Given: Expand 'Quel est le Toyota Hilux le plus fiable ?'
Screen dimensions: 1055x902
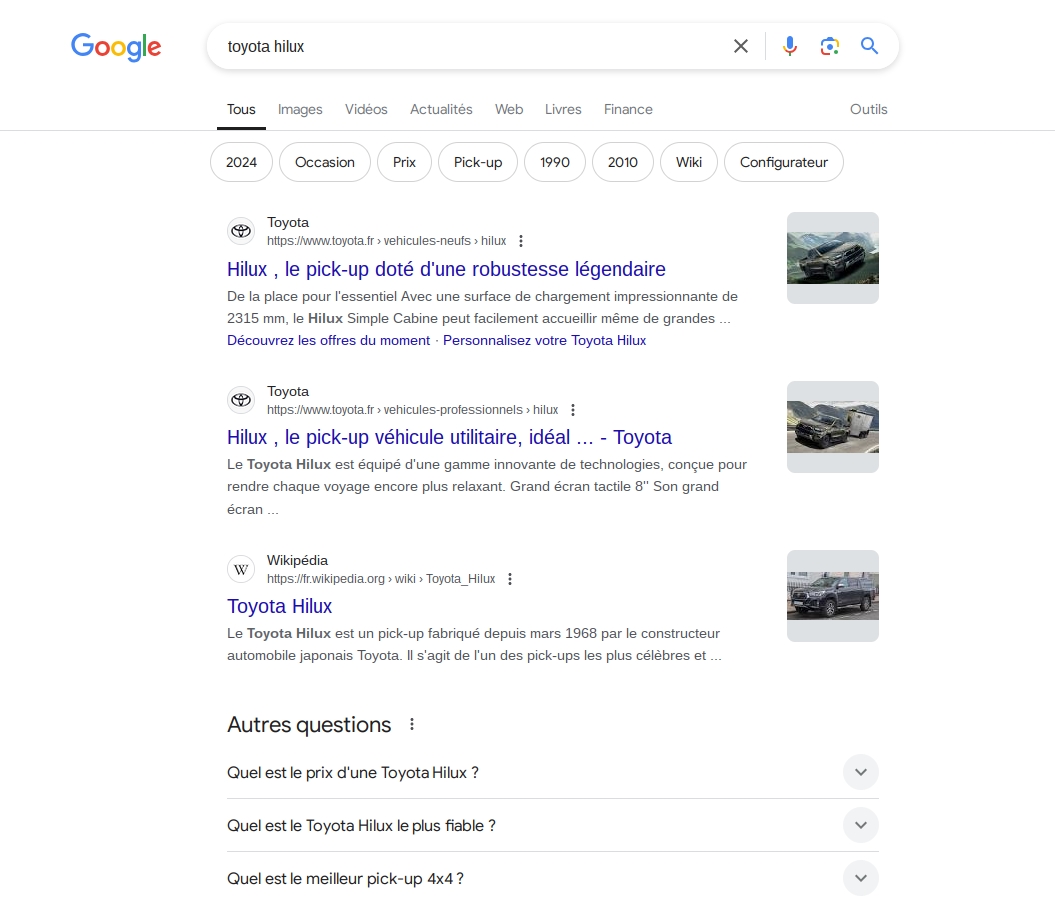Looking at the screenshot, I should 860,825.
